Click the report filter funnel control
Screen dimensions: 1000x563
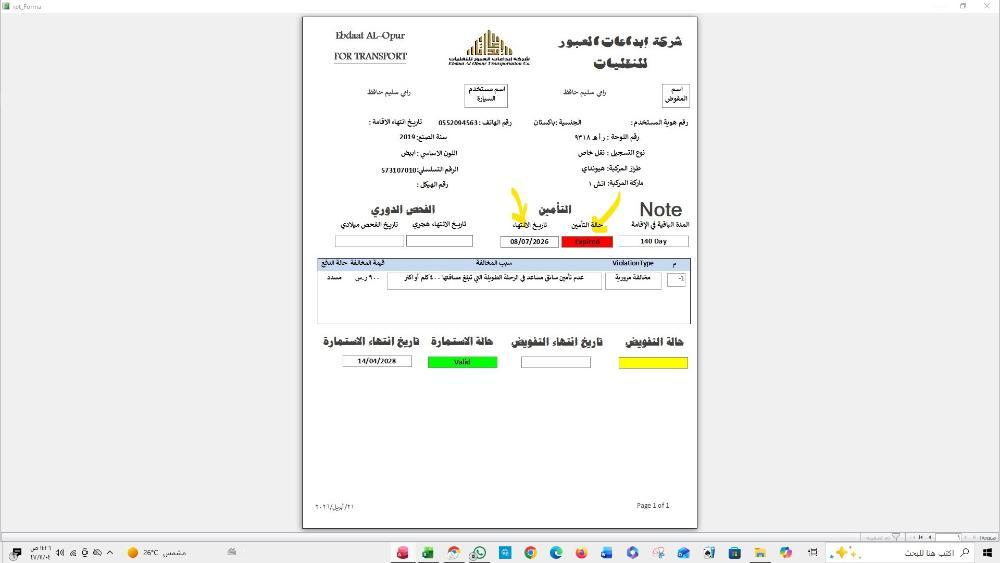(x=896, y=538)
